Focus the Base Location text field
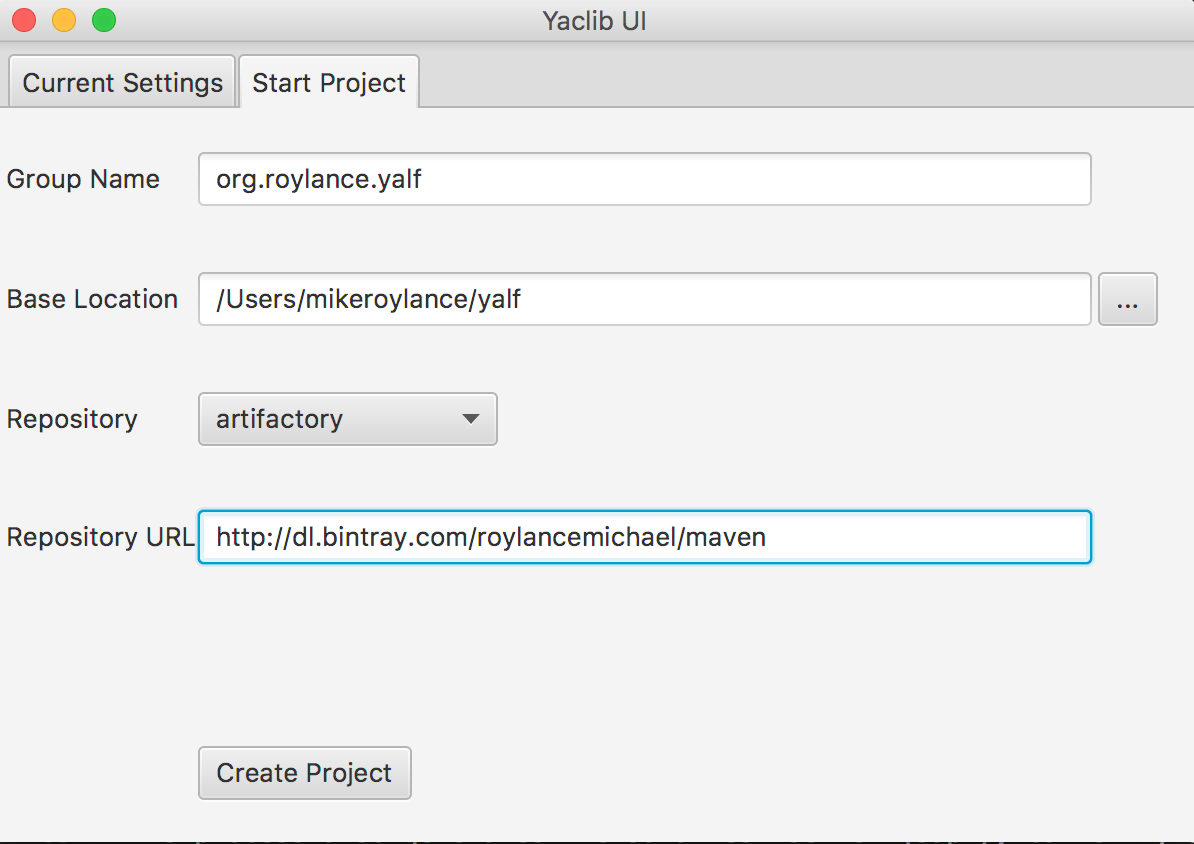Screen dimensions: 1194x844 point(644,299)
